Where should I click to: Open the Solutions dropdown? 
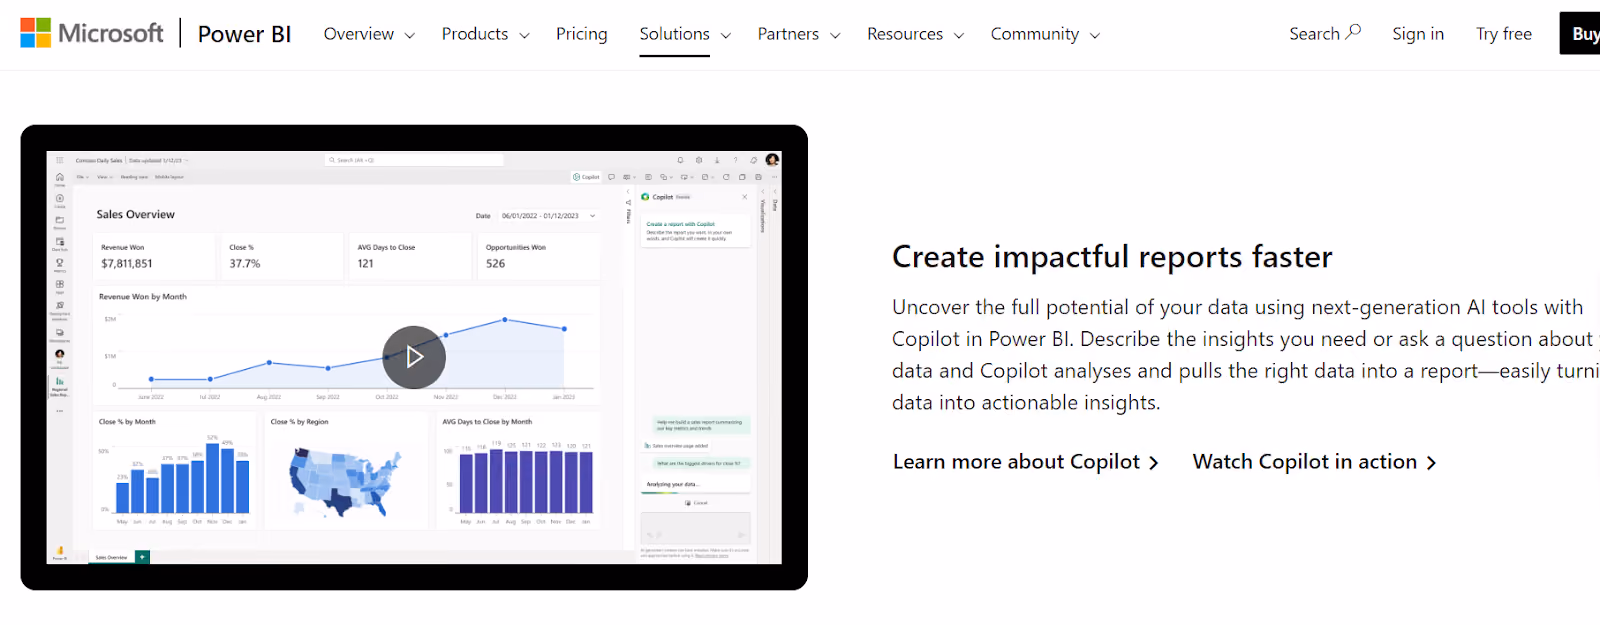pyautogui.click(x=685, y=34)
